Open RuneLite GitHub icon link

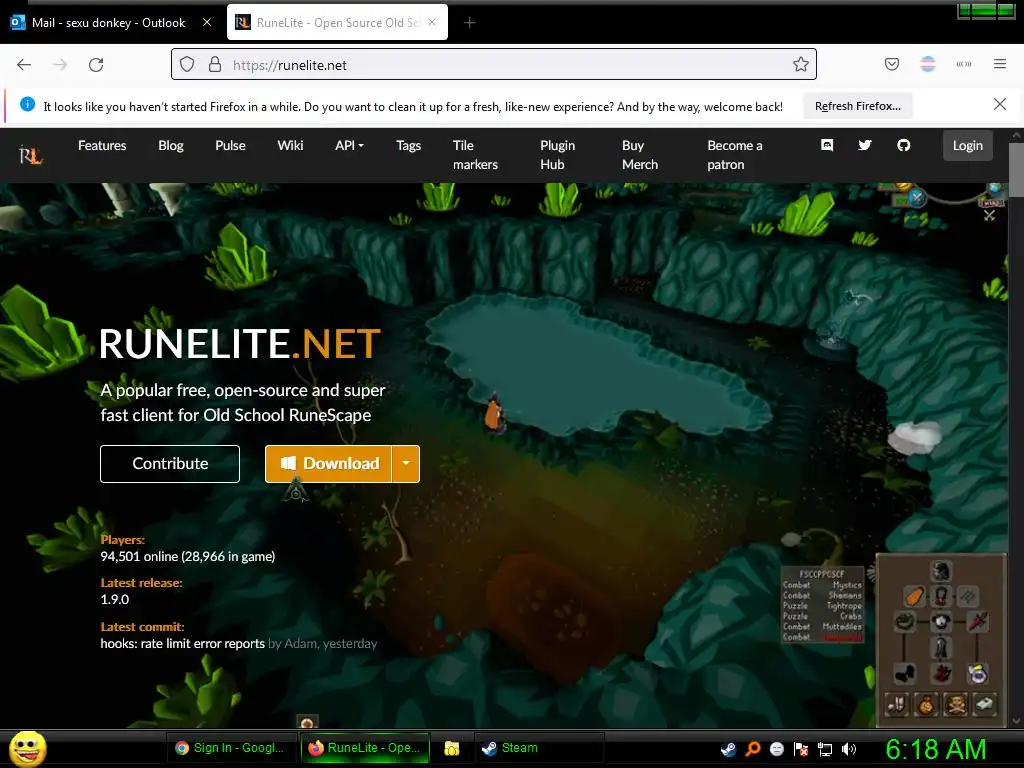click(x=903, y=145)
